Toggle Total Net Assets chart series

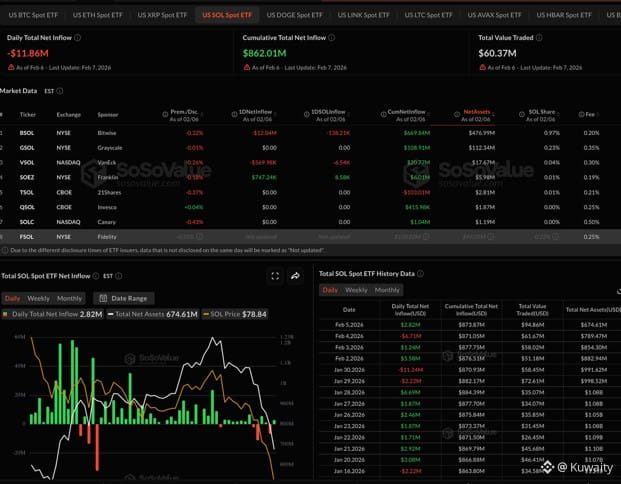coord(152,314)
